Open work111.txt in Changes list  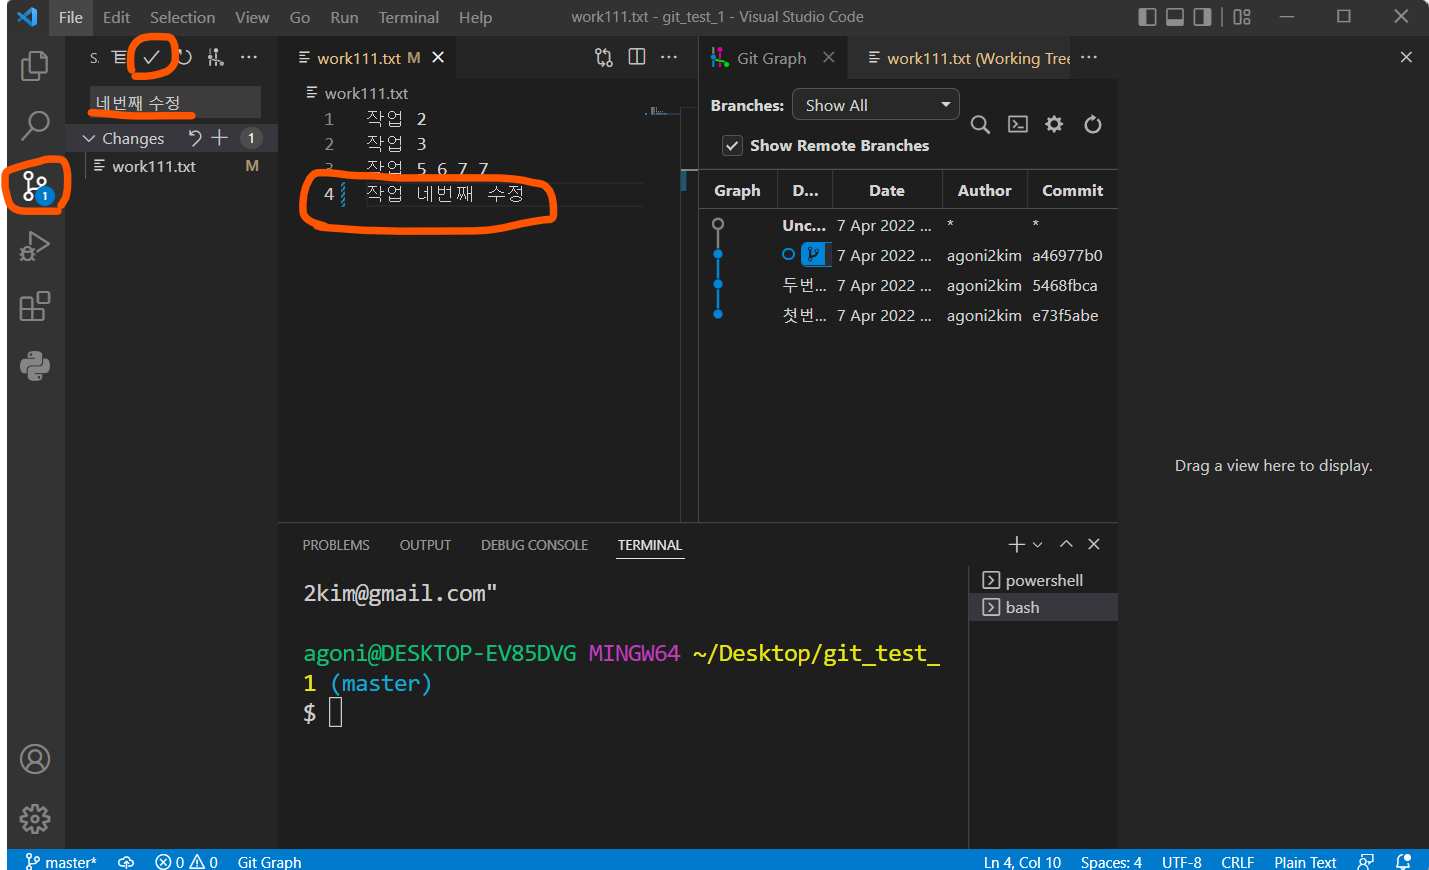tap(171, 166)
